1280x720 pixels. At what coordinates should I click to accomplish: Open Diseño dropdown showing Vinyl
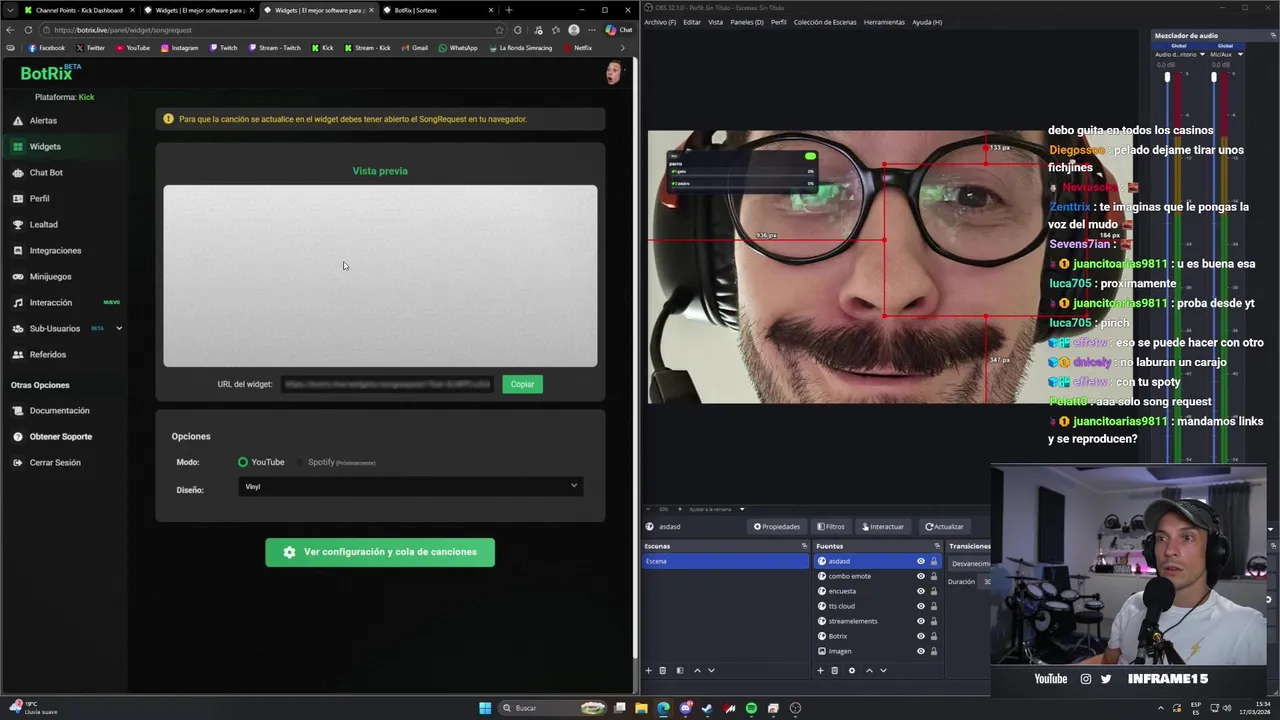[411, 486]
